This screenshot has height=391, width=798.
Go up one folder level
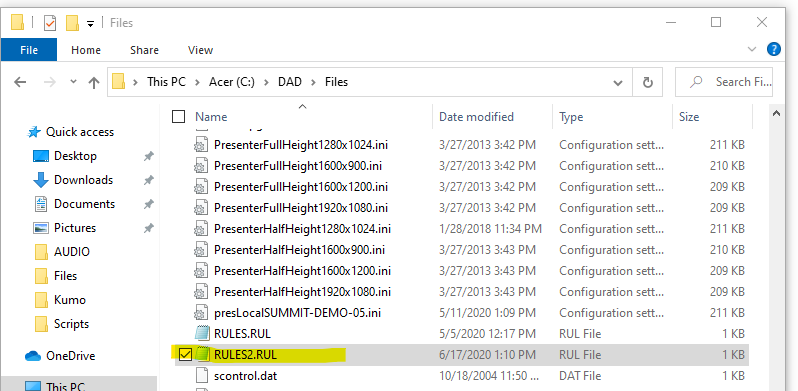tap(94, 82)
